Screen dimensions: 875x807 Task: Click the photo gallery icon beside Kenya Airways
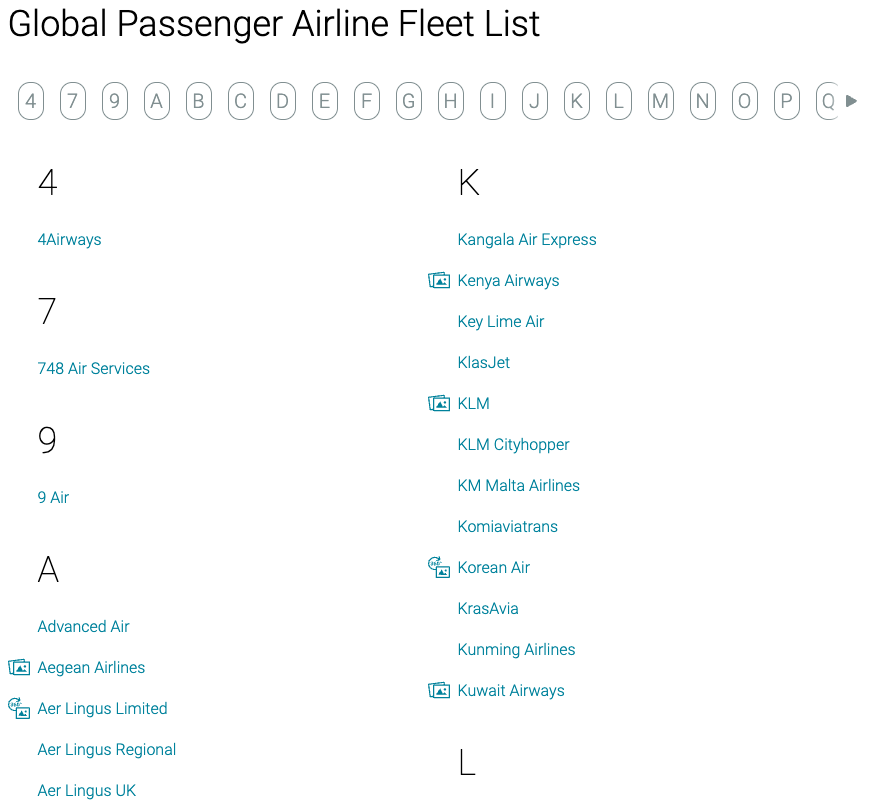[x=439, y=281]
